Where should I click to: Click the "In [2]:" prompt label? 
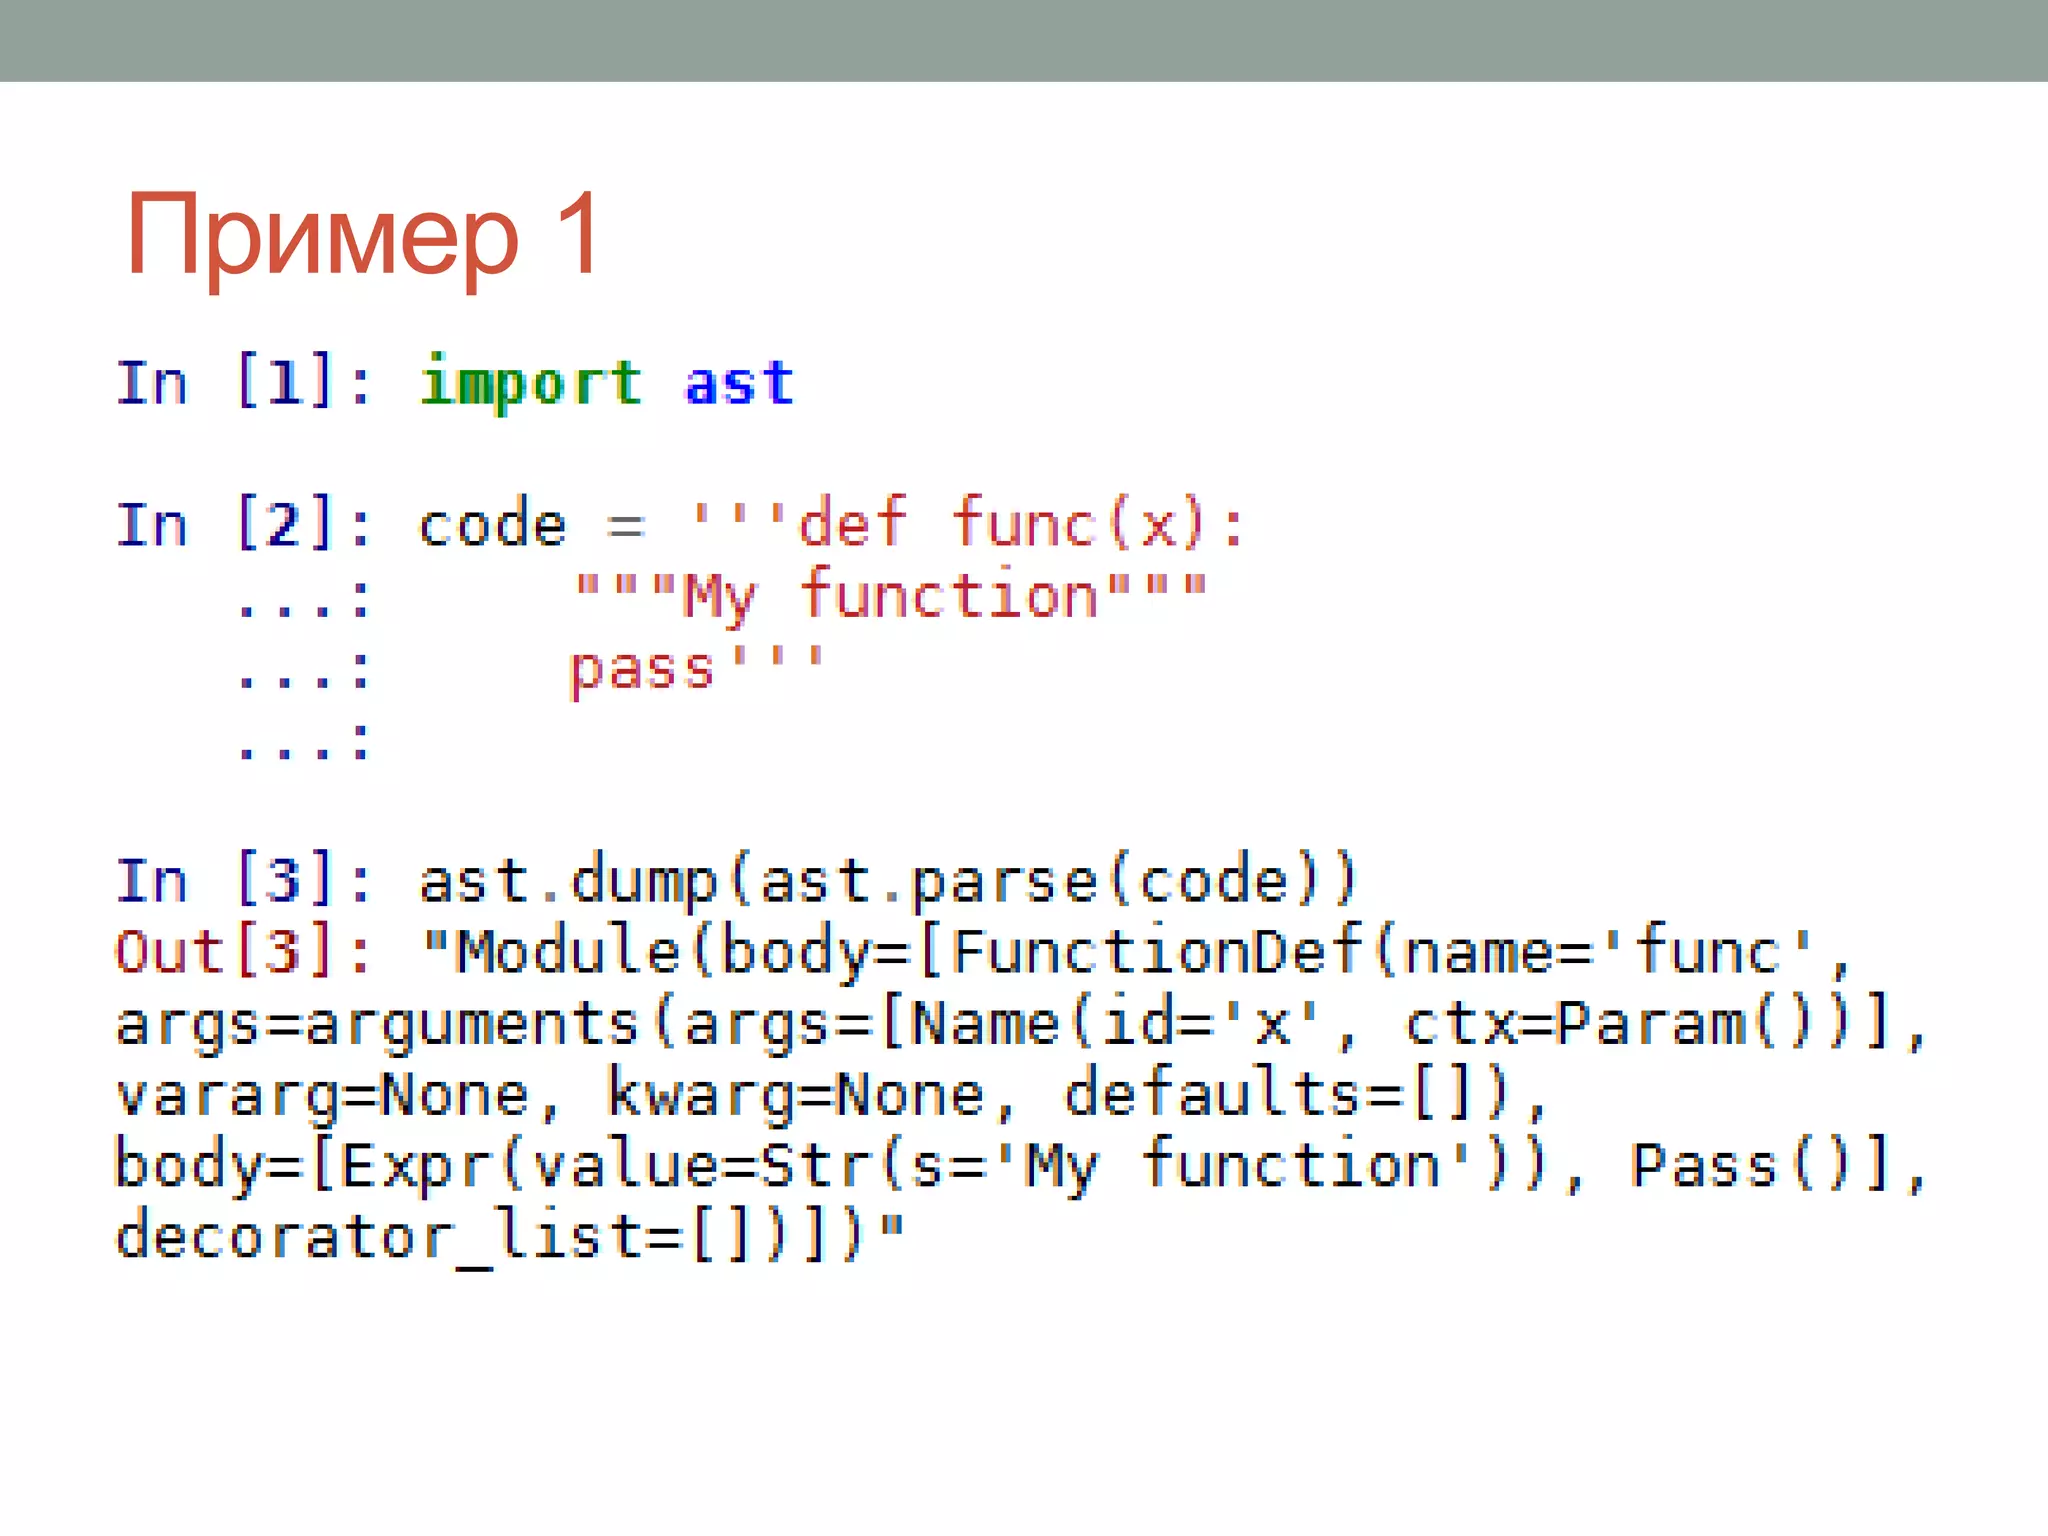click(244, 525)
